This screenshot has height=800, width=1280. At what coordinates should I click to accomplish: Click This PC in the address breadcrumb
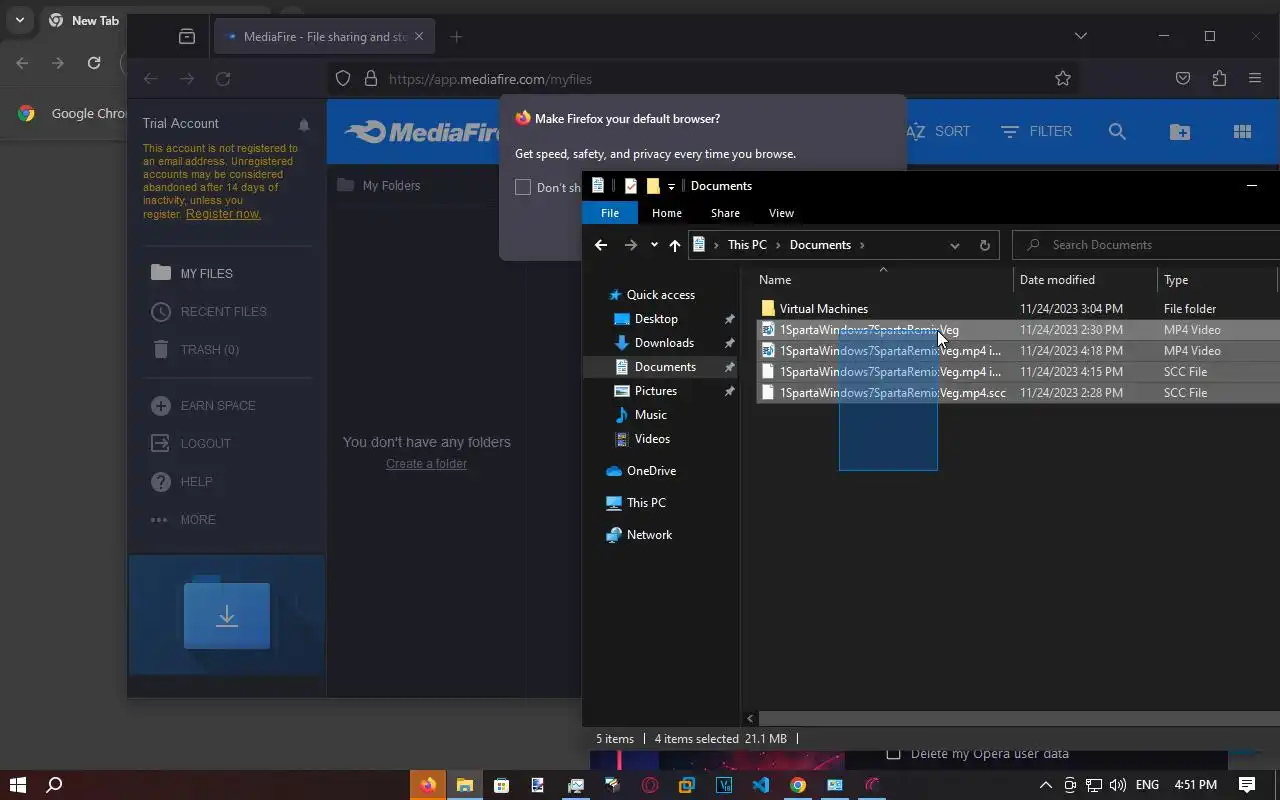coord(747,245)
